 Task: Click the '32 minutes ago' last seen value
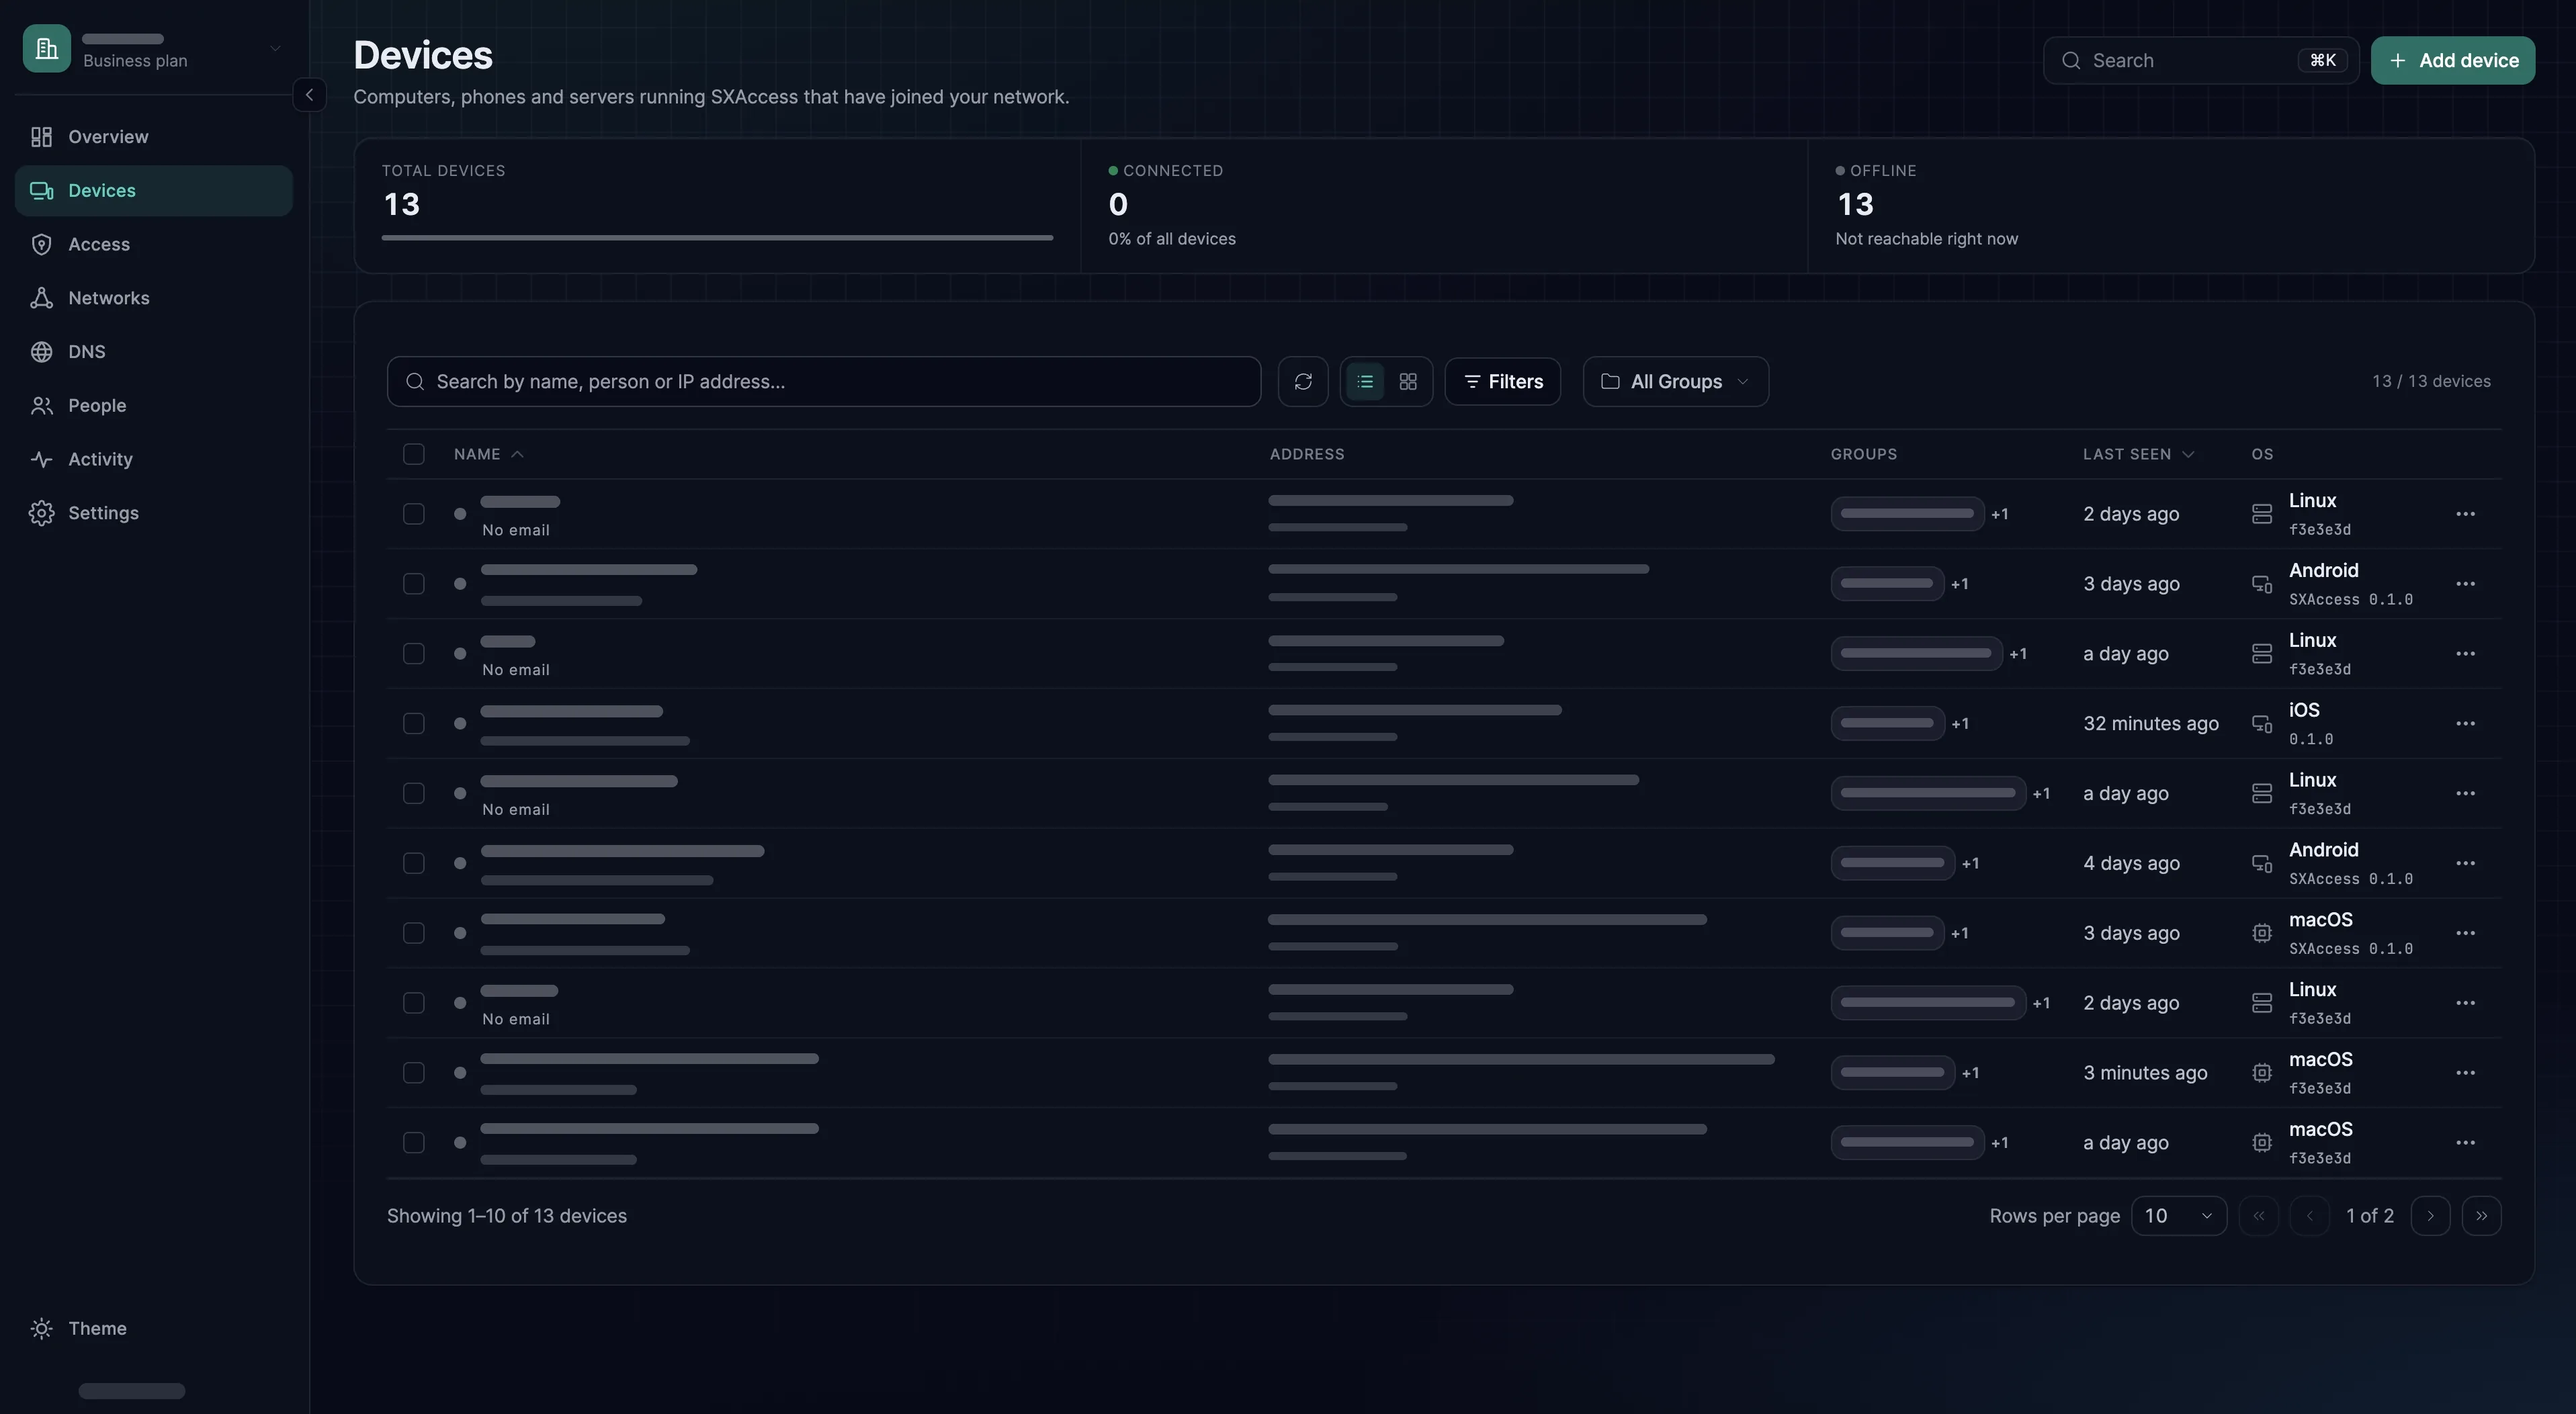(2150, 724)
